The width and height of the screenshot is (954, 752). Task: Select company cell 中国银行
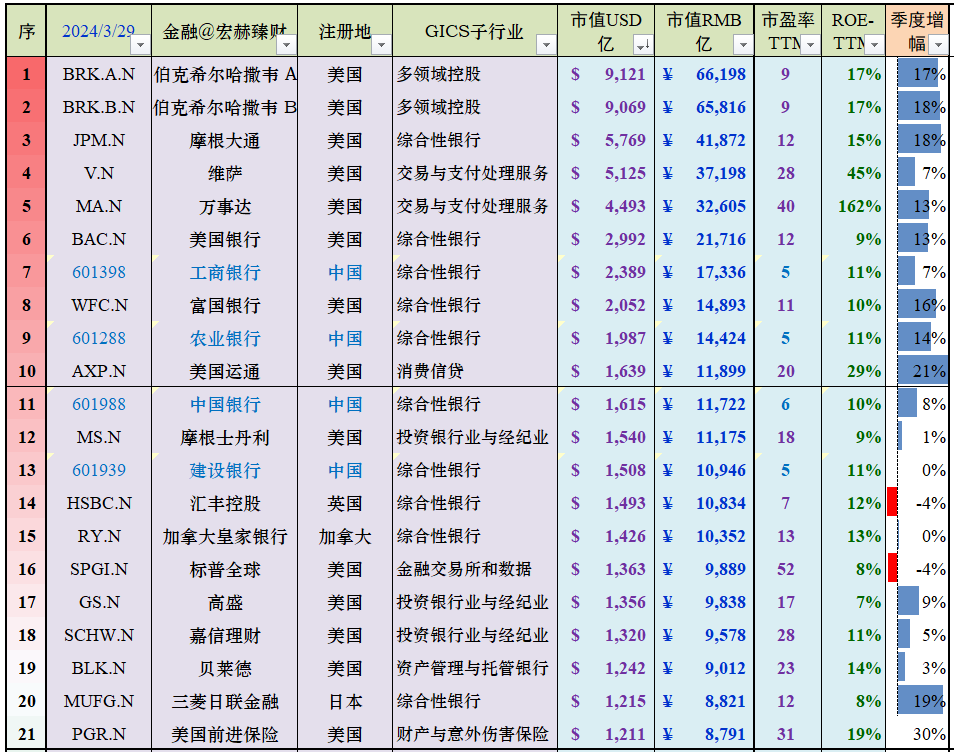click(x=225, y=404)
